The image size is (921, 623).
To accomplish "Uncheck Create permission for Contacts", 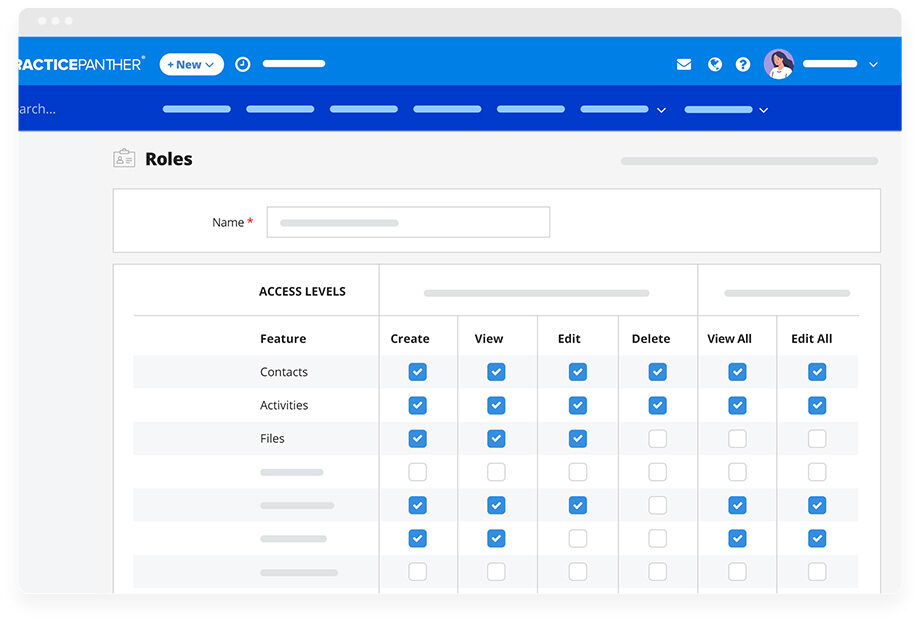I will tap(417, 371).
